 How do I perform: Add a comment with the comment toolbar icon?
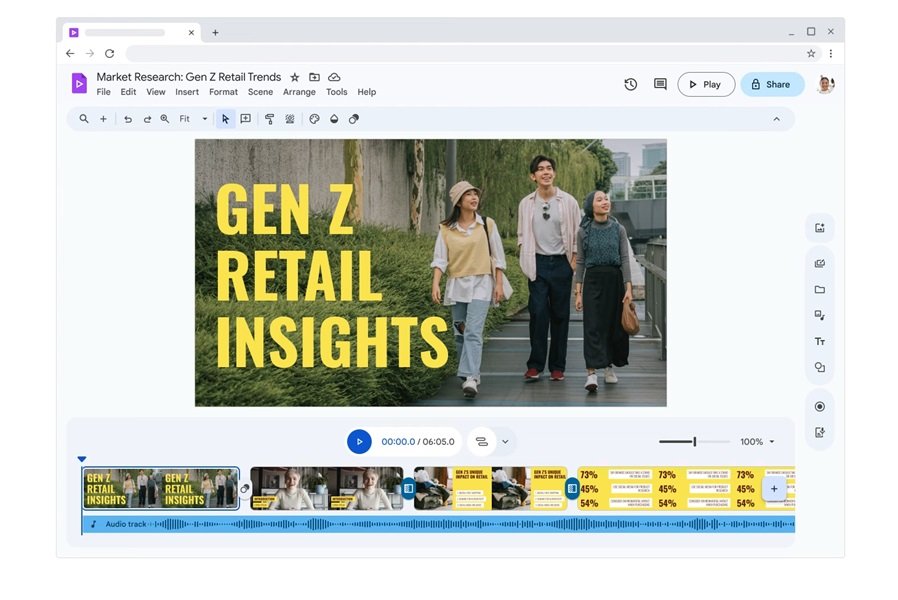245,118
